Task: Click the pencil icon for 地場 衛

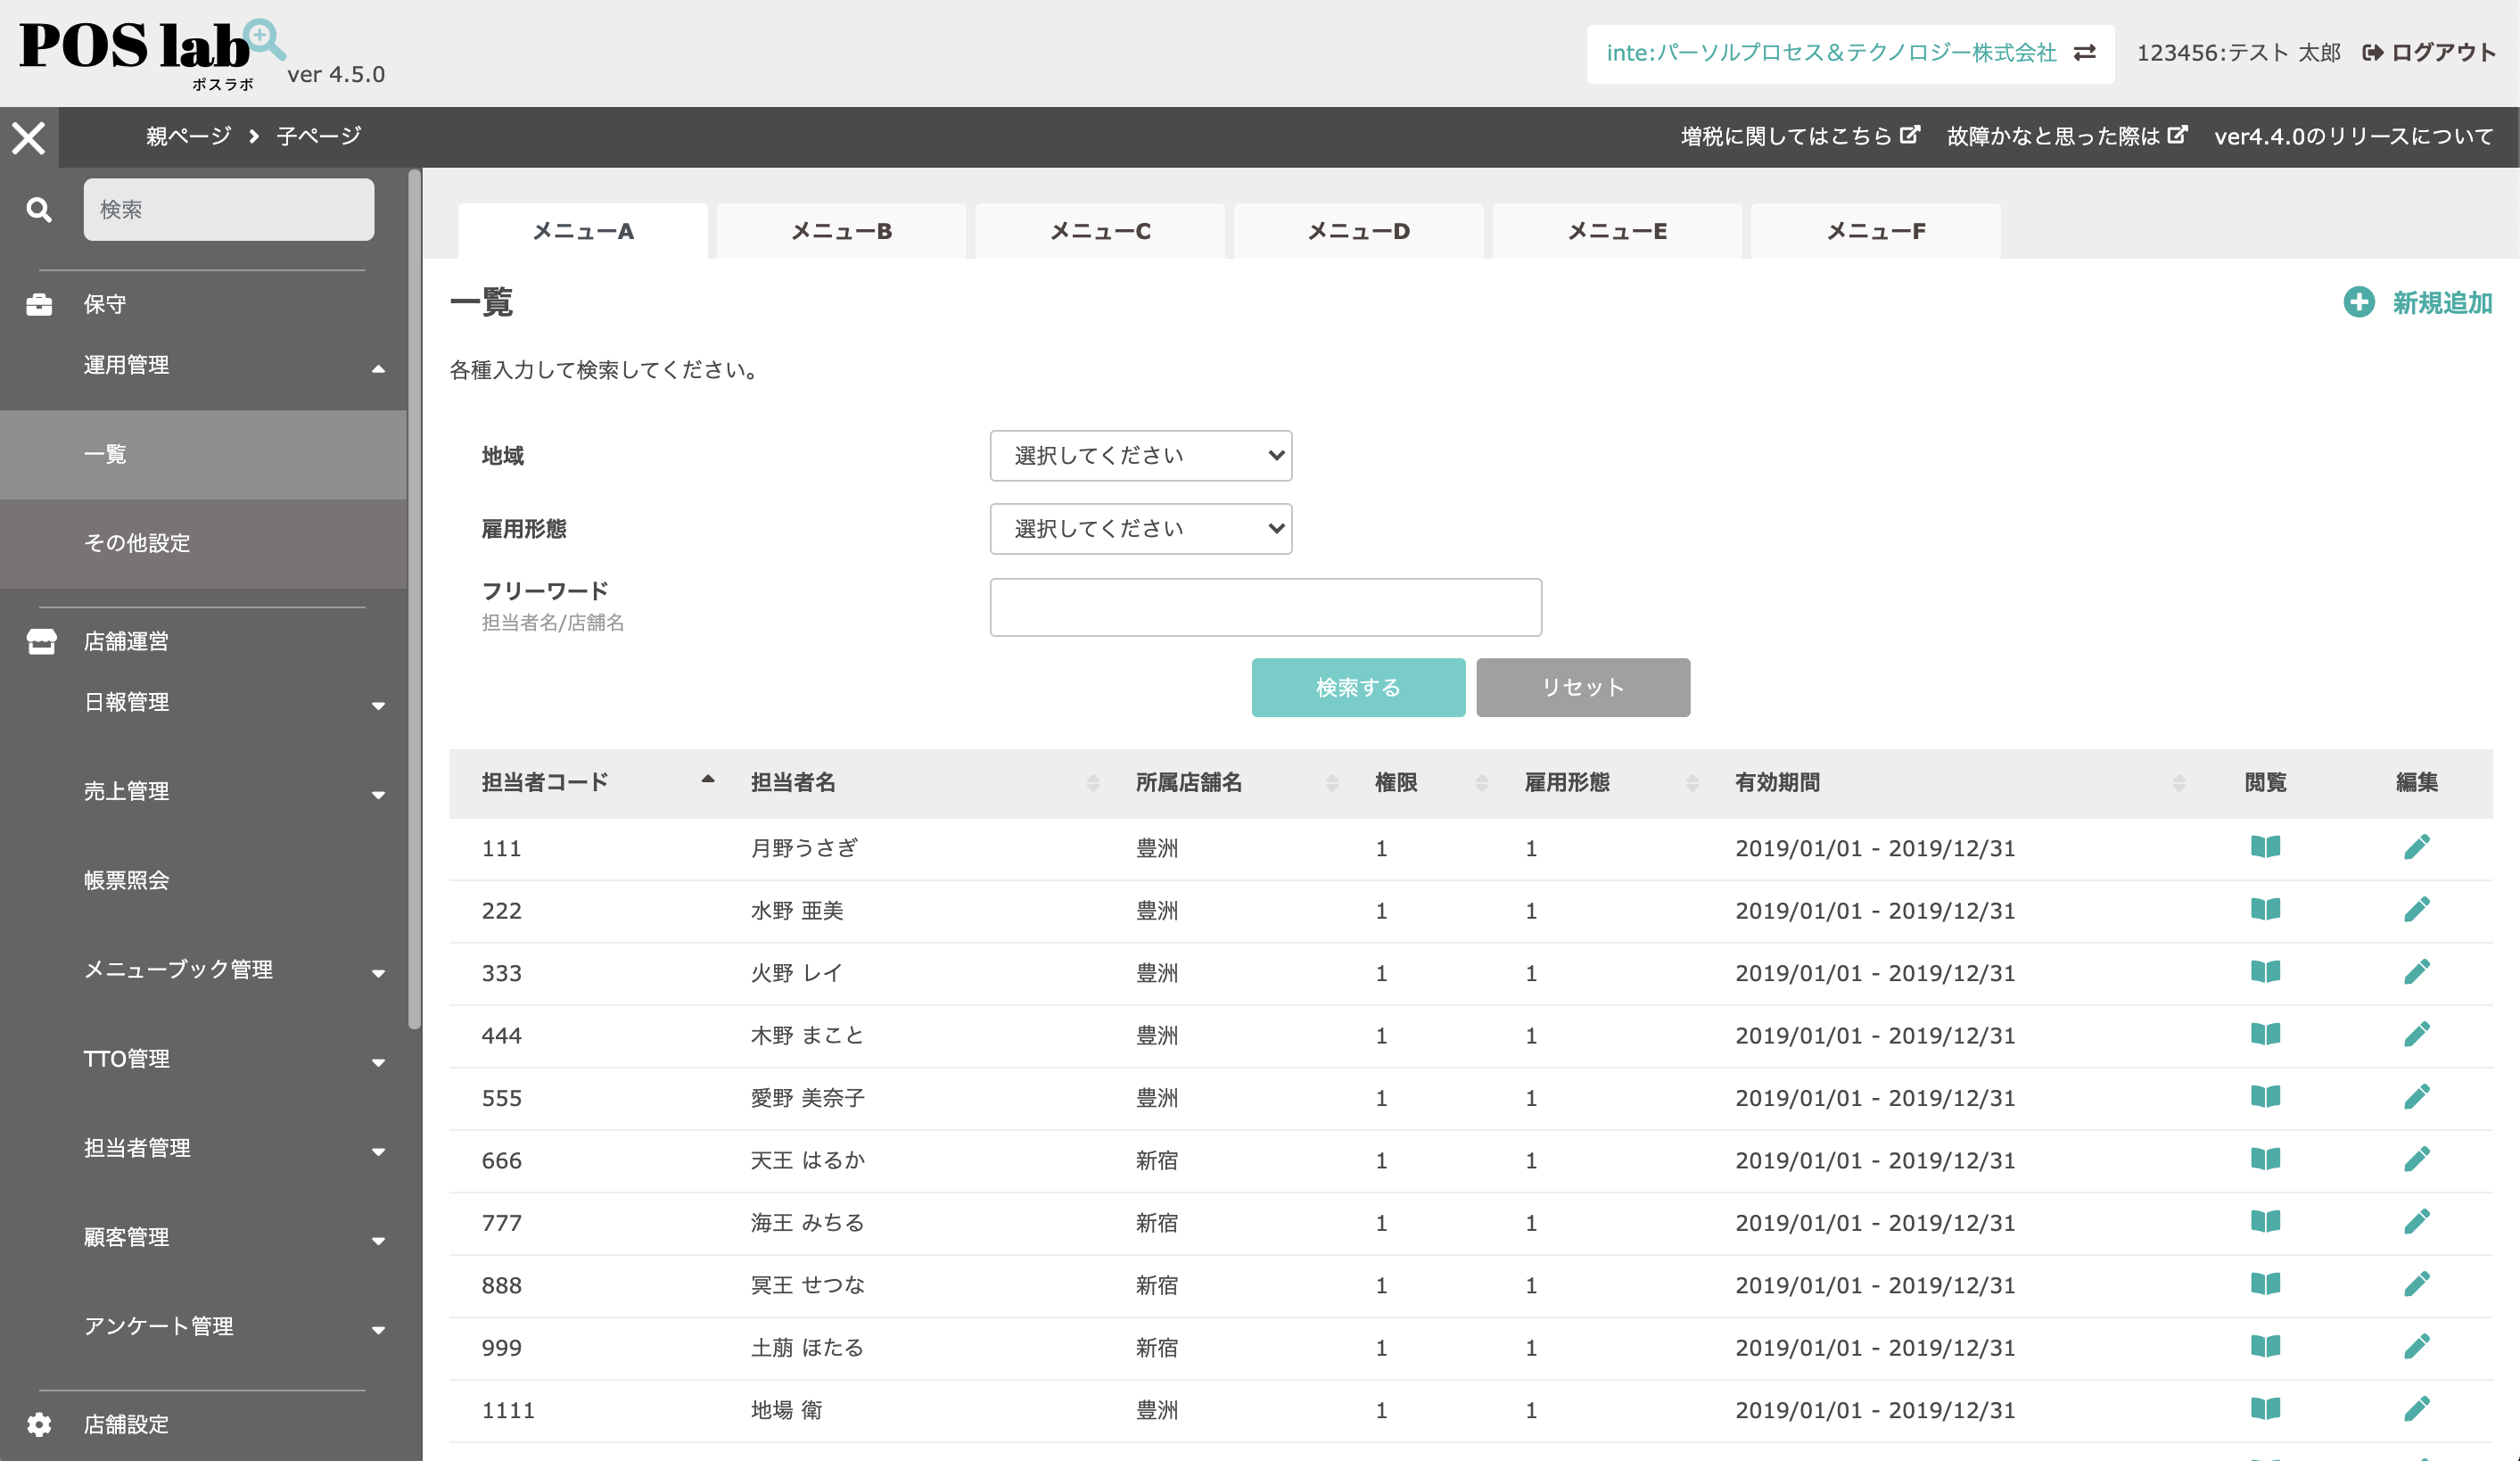Action: pos(2416,1409)
